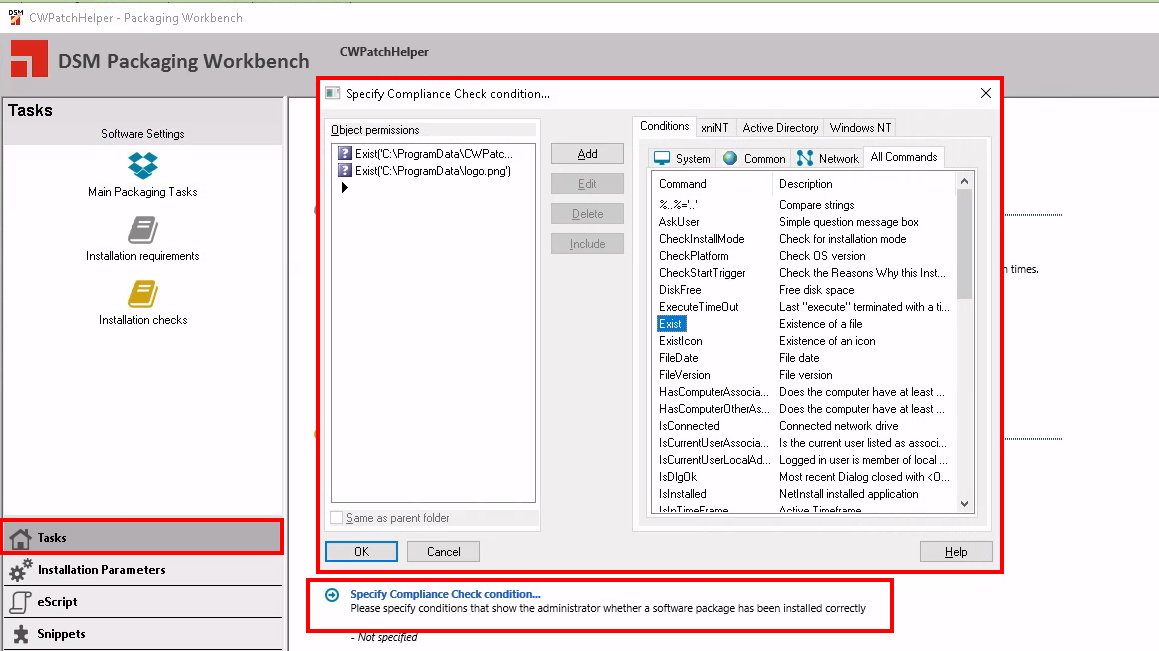Click the Snippets puzzle icon
This screenshot has height=651, width=1159.
pos(21,634)
